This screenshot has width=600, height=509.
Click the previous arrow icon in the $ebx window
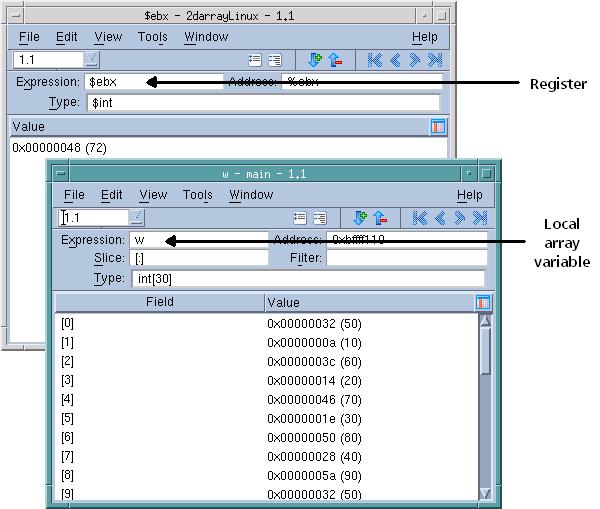pyautogui.click(x=394, y=59)
